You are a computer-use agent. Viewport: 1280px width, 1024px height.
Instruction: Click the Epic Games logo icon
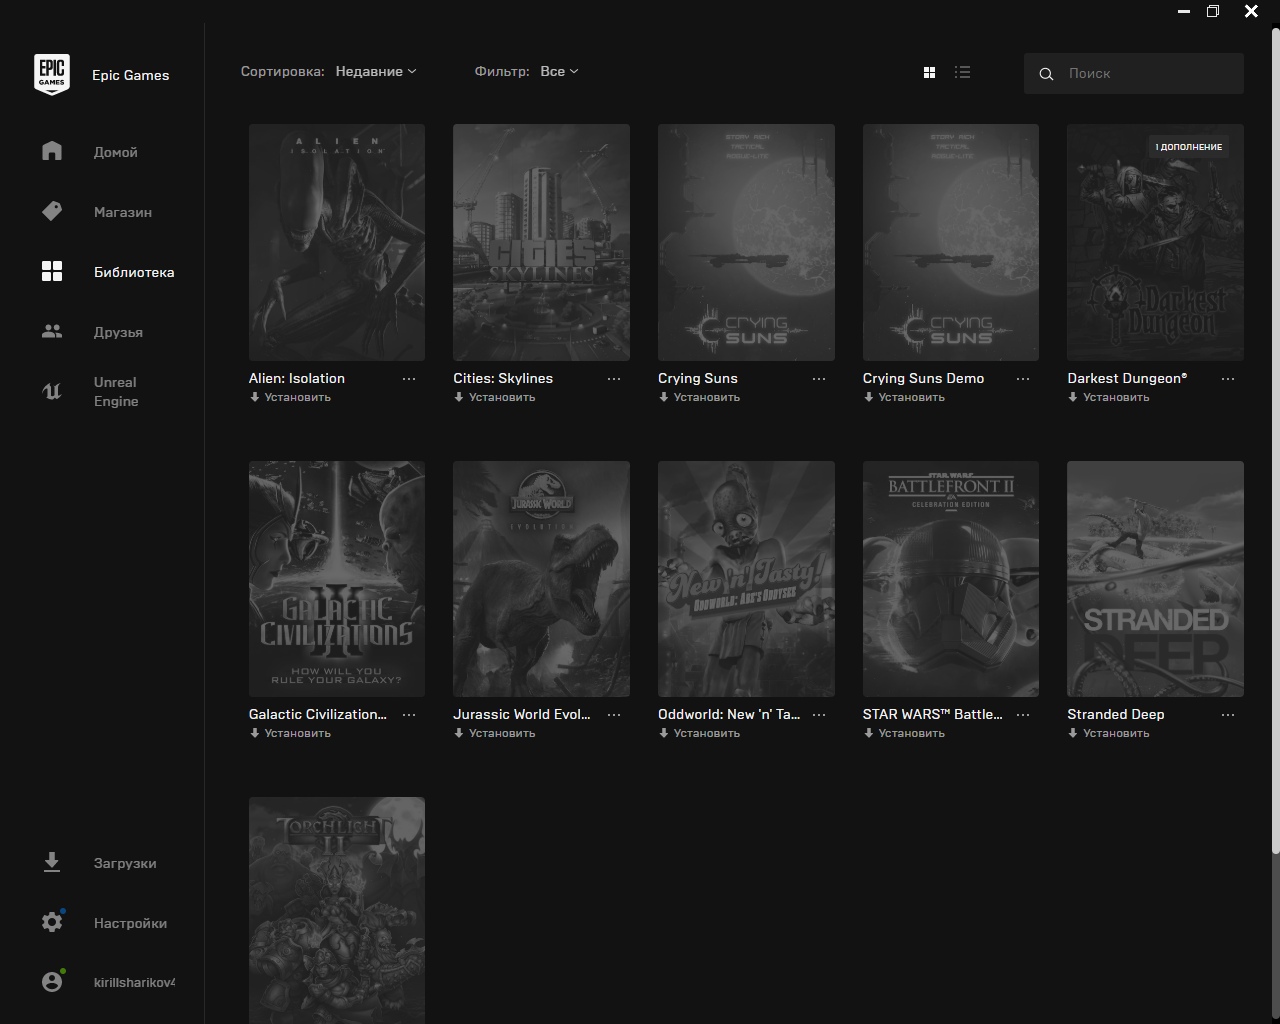pyautogui.click(x=52, y=75)
